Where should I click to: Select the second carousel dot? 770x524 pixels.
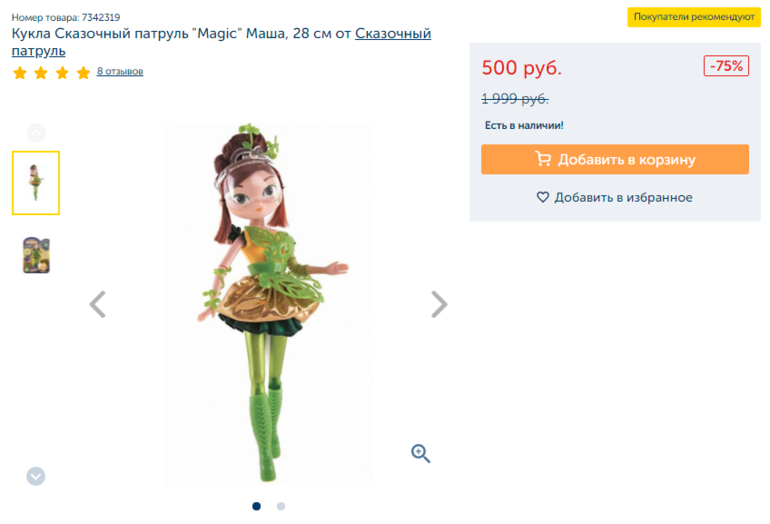281,506
